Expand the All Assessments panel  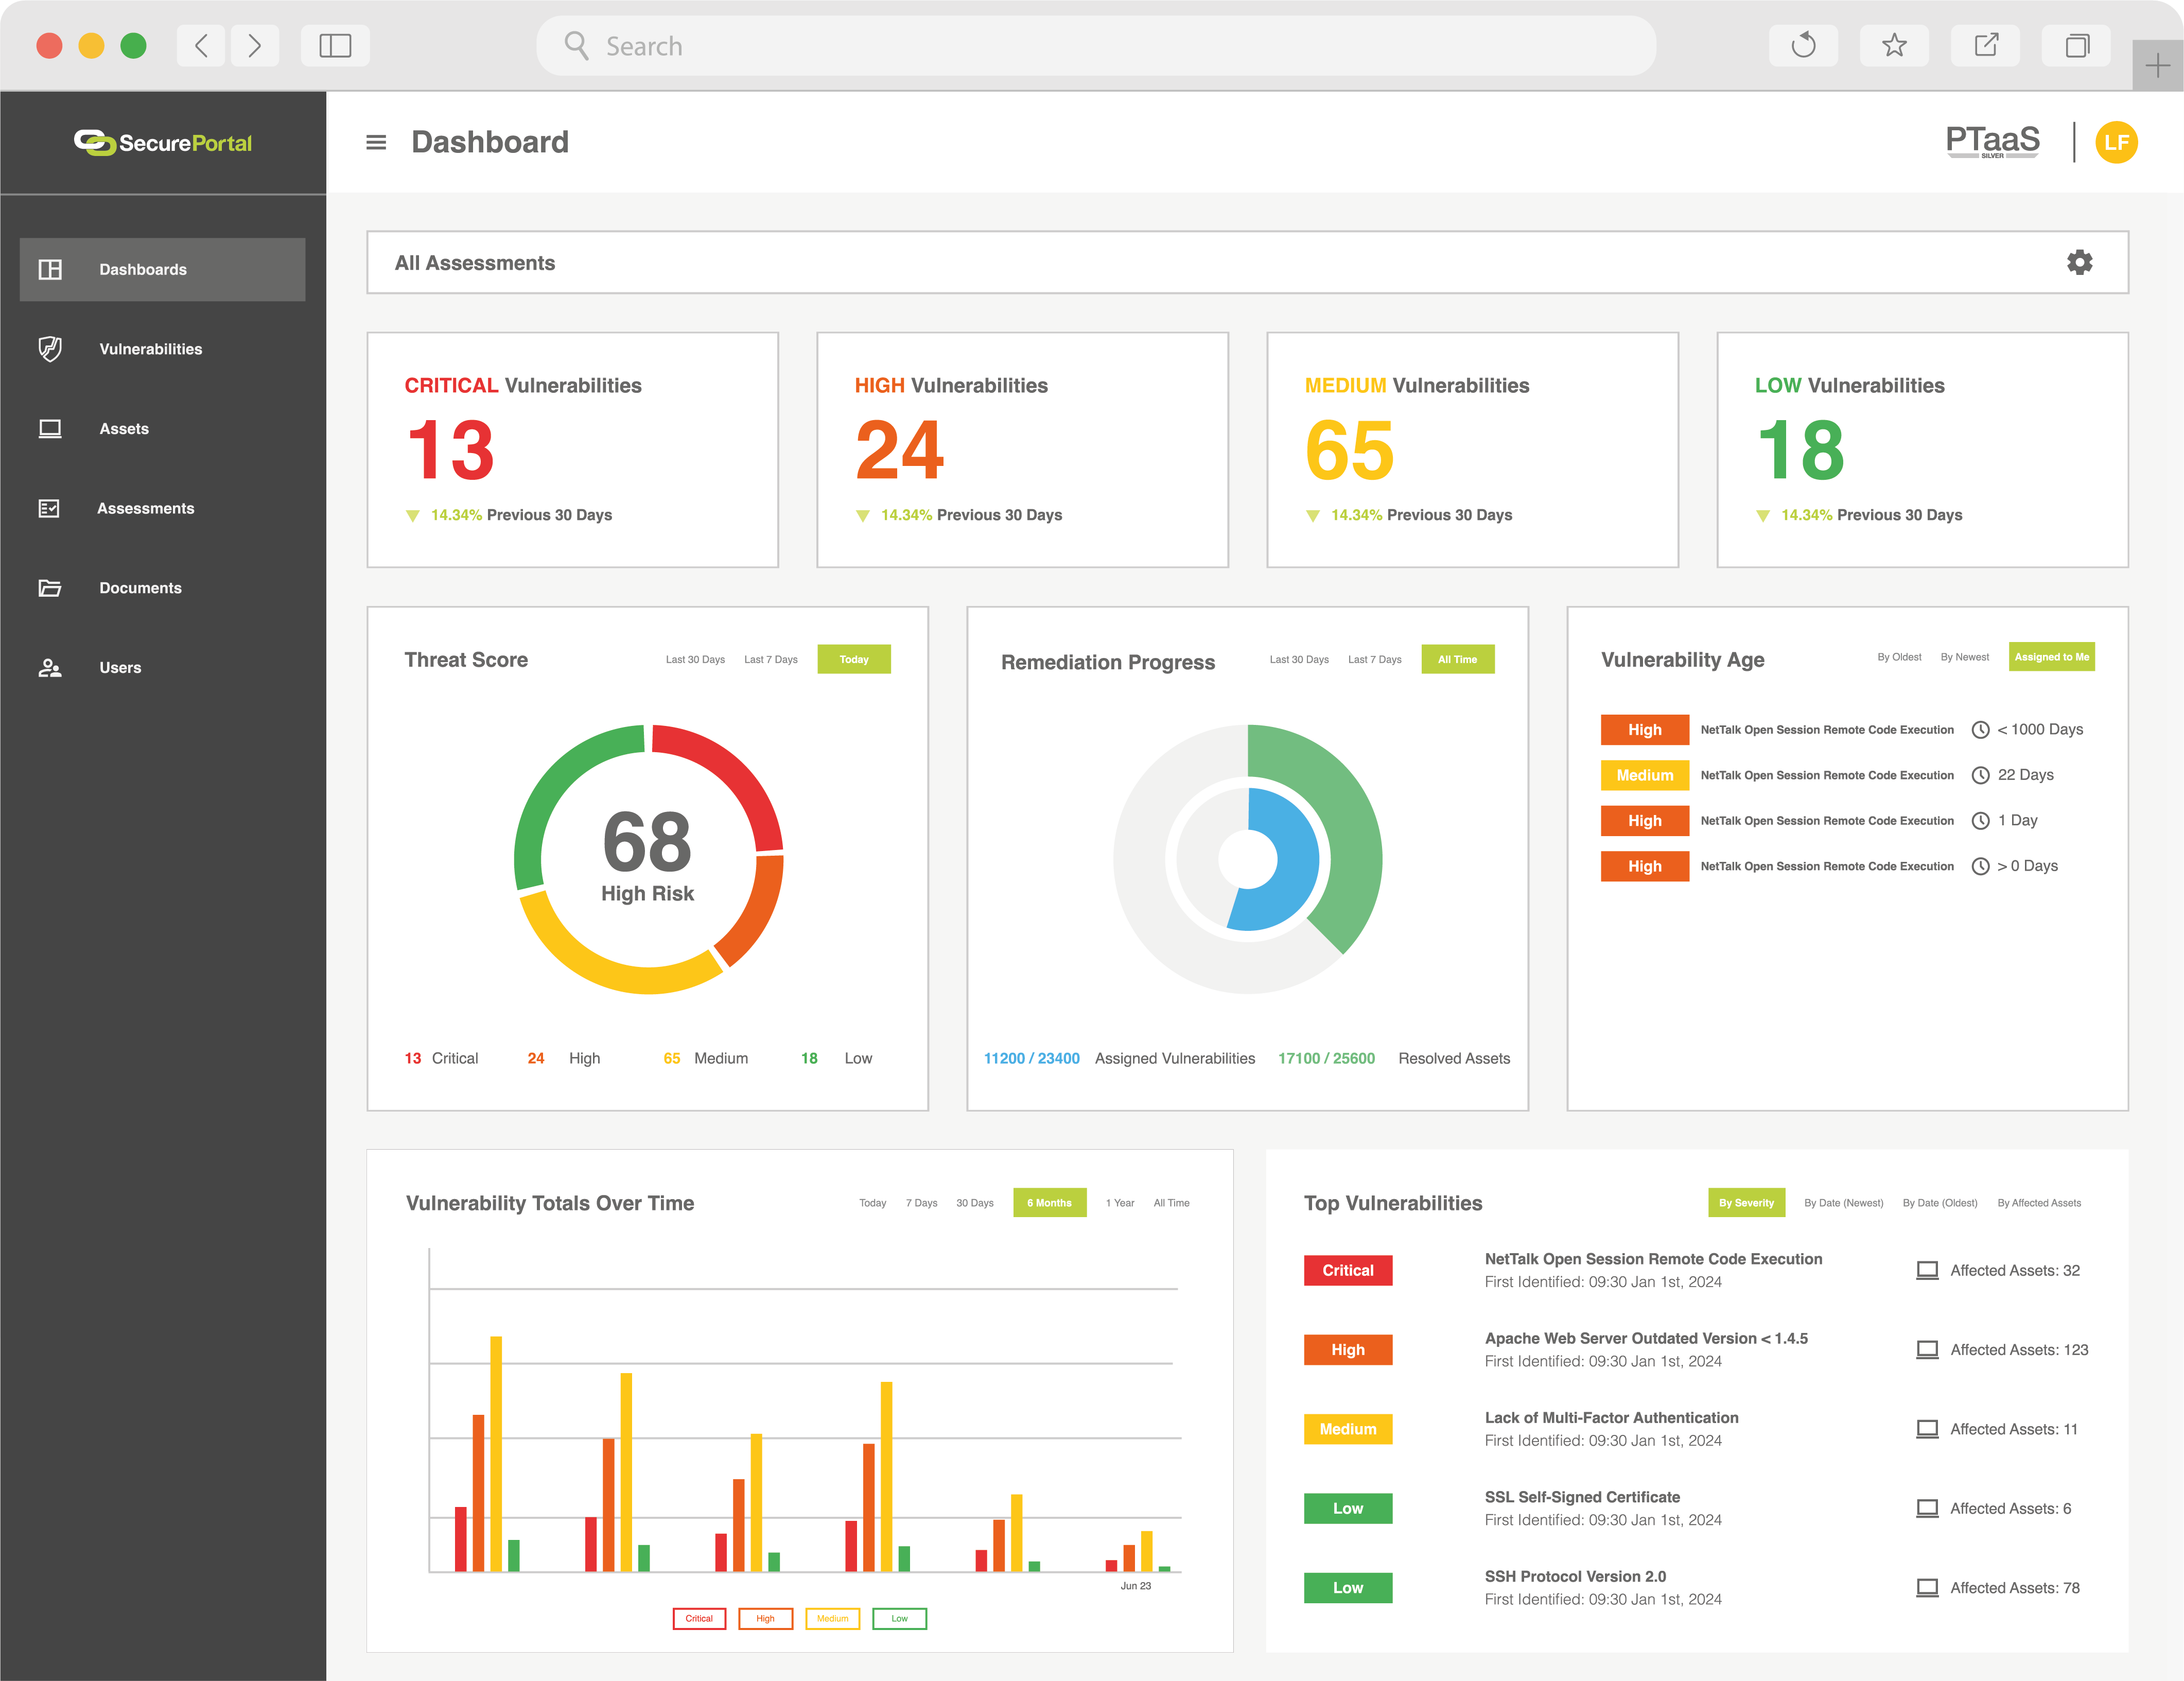[476, 262]
